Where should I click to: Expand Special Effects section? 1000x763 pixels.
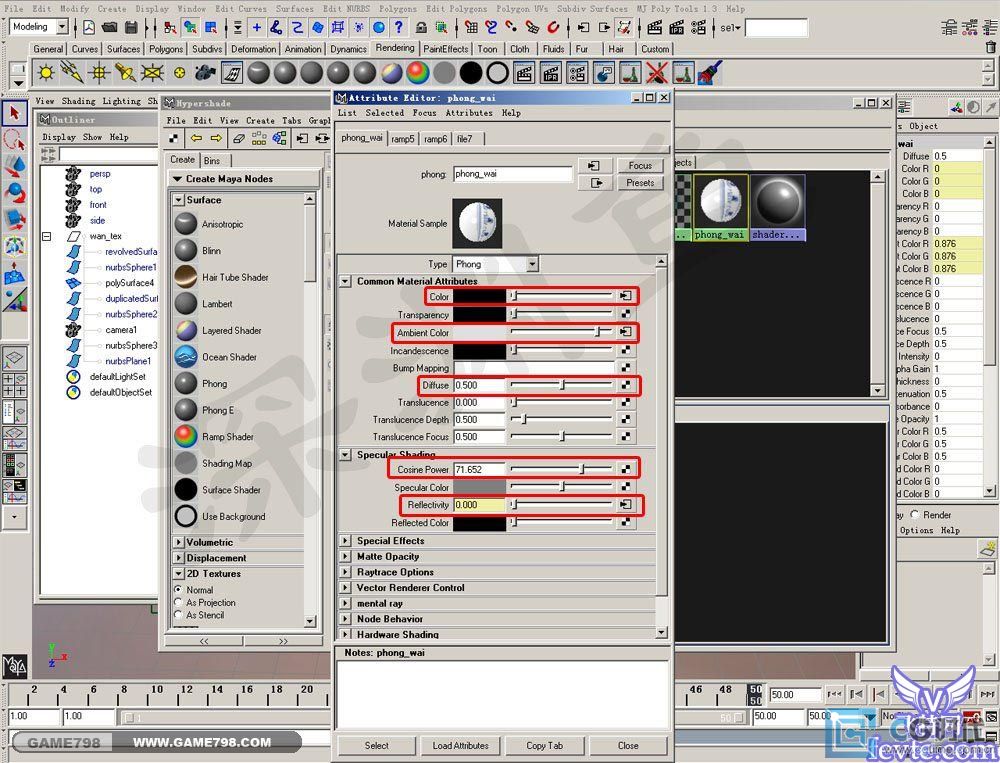pyautogui.click(x=345, y=541)
